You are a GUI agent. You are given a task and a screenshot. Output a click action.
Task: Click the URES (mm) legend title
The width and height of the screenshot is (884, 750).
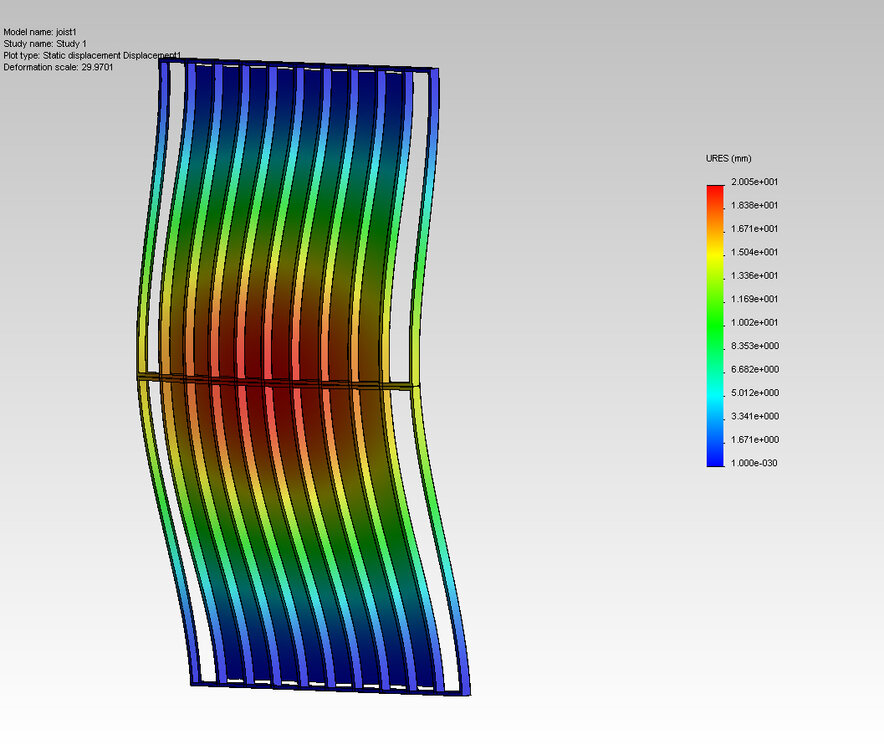(728, 158)
